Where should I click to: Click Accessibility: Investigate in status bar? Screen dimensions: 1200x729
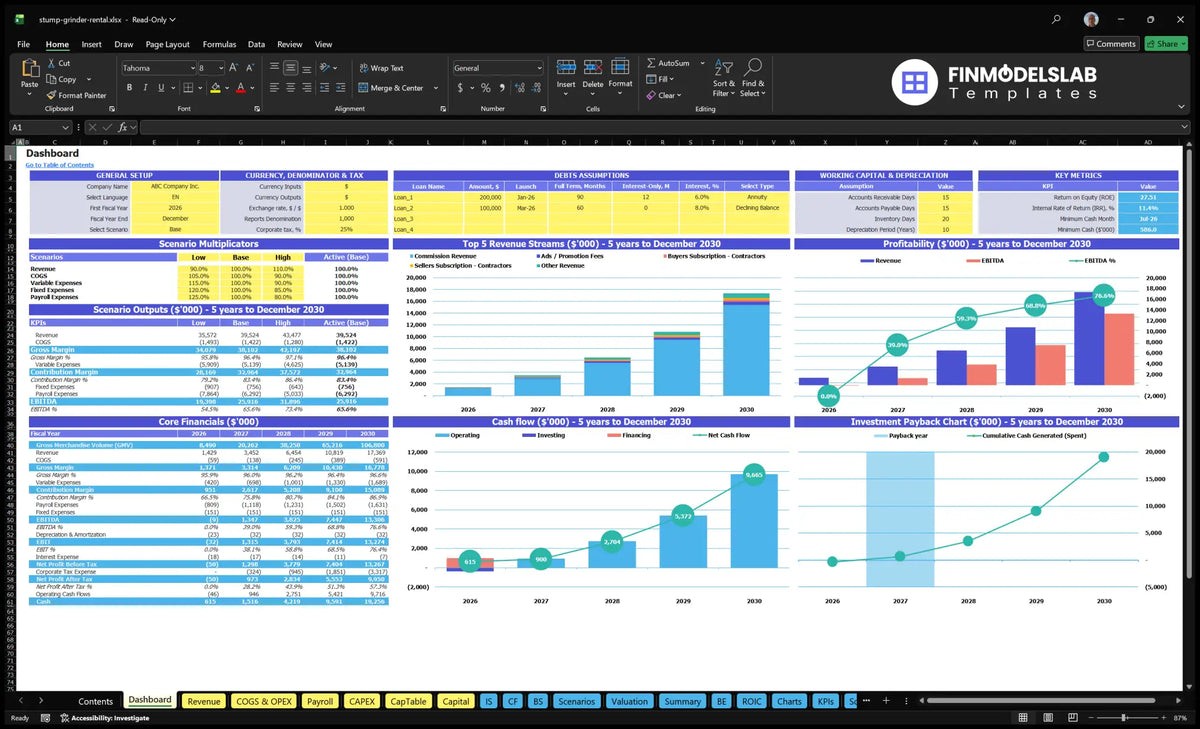(x=104, y=718)
